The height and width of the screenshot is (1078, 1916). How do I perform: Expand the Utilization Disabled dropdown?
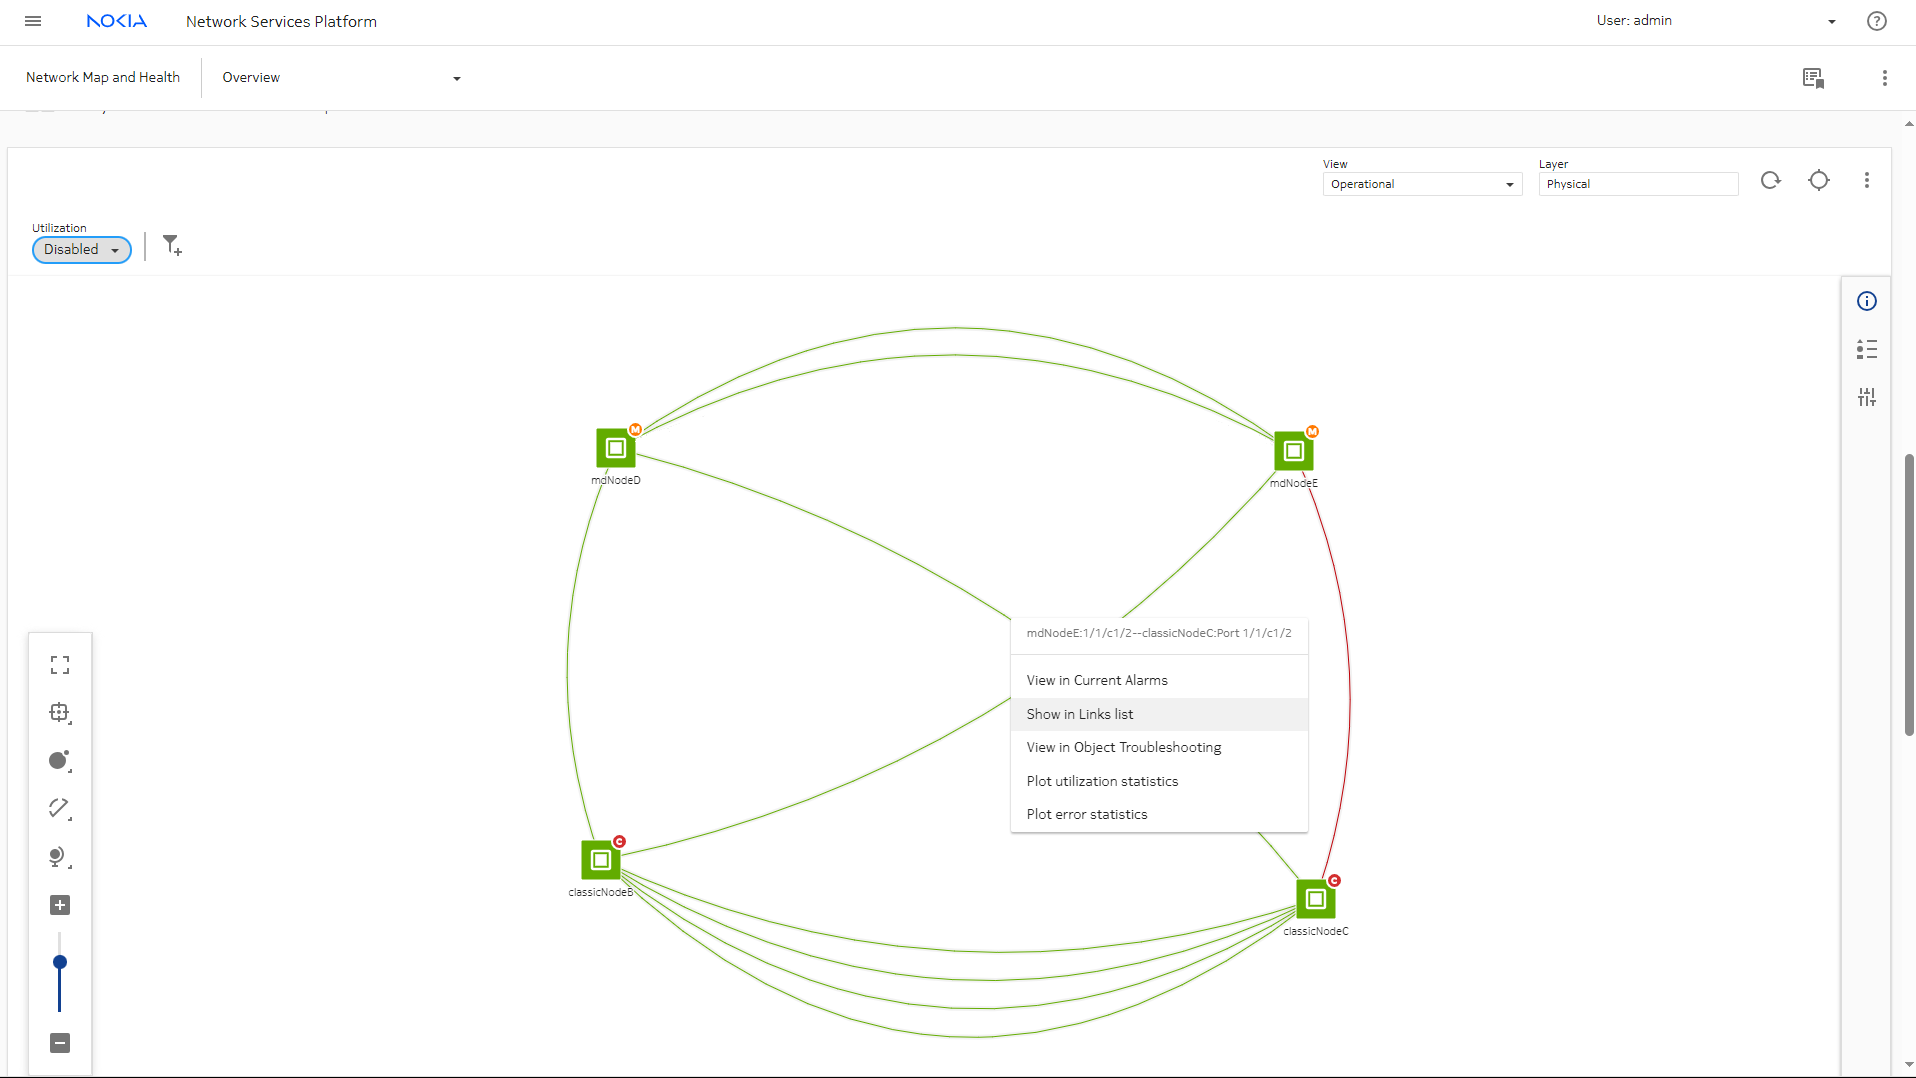[82, 250]
